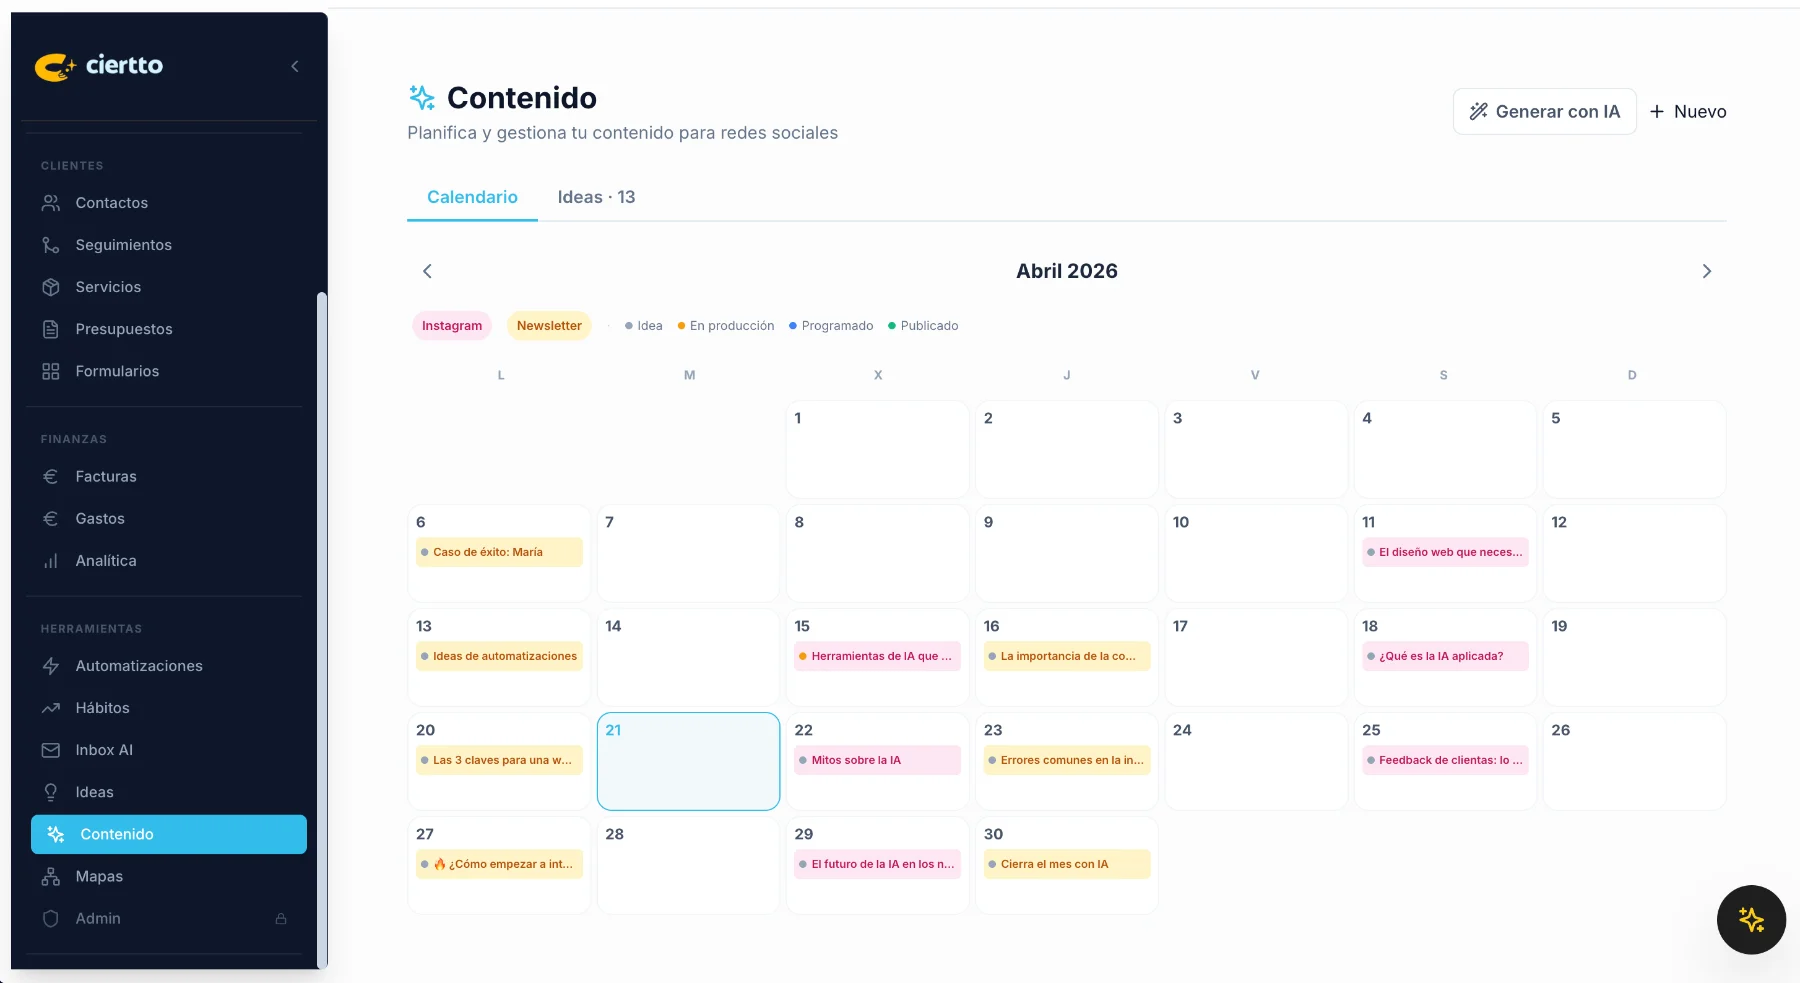Toggle the Instagram channel filter
This screenshot has width=1800, height=983.
452,326
